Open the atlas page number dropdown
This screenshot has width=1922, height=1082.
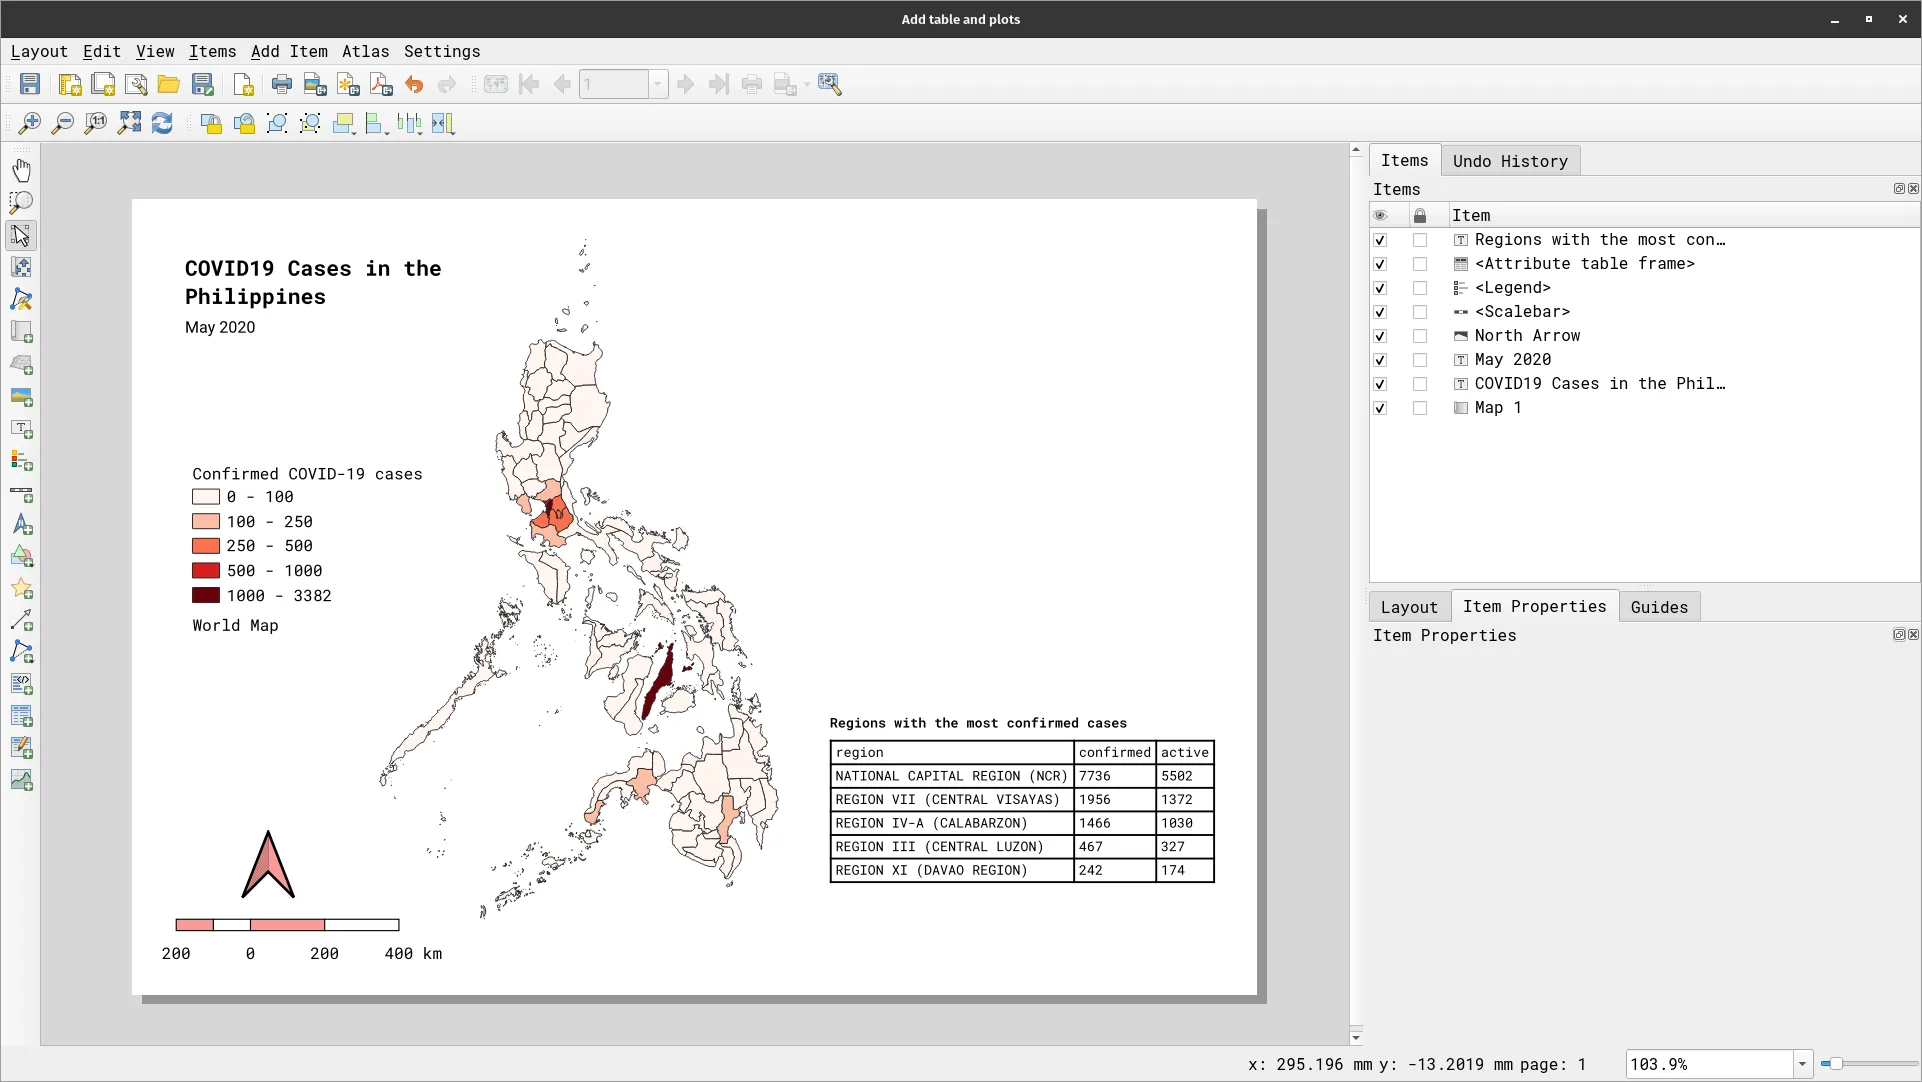point(658,85)
